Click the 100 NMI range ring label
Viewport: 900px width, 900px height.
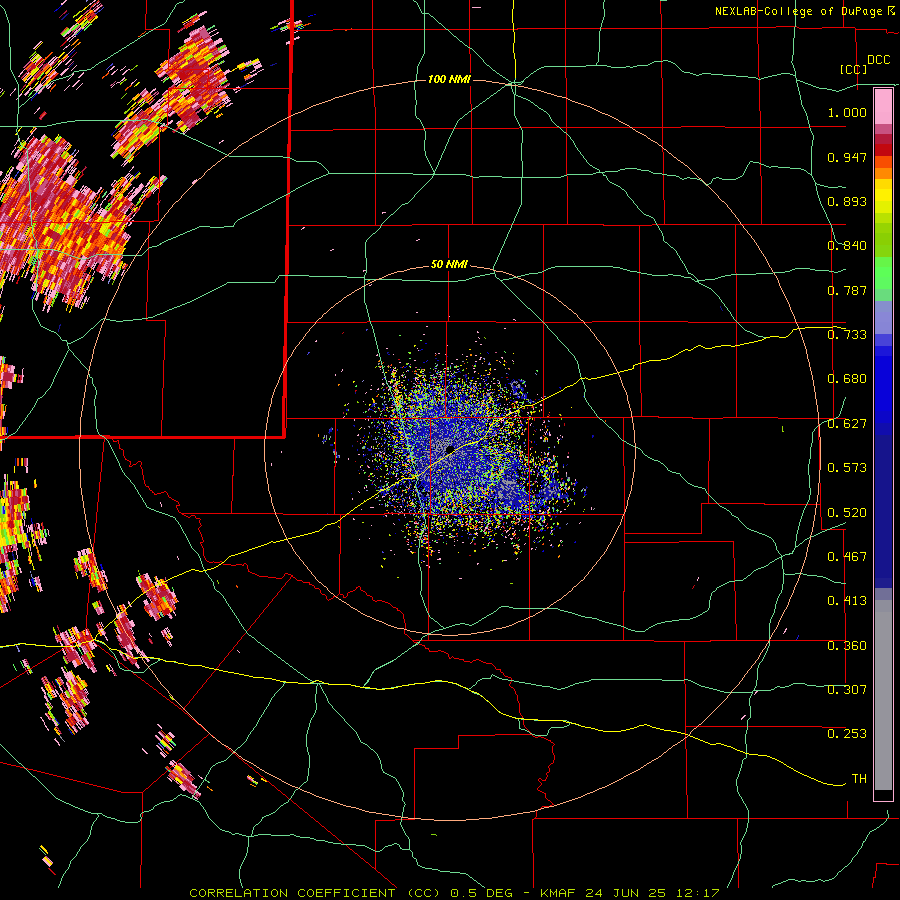point(449,79)
